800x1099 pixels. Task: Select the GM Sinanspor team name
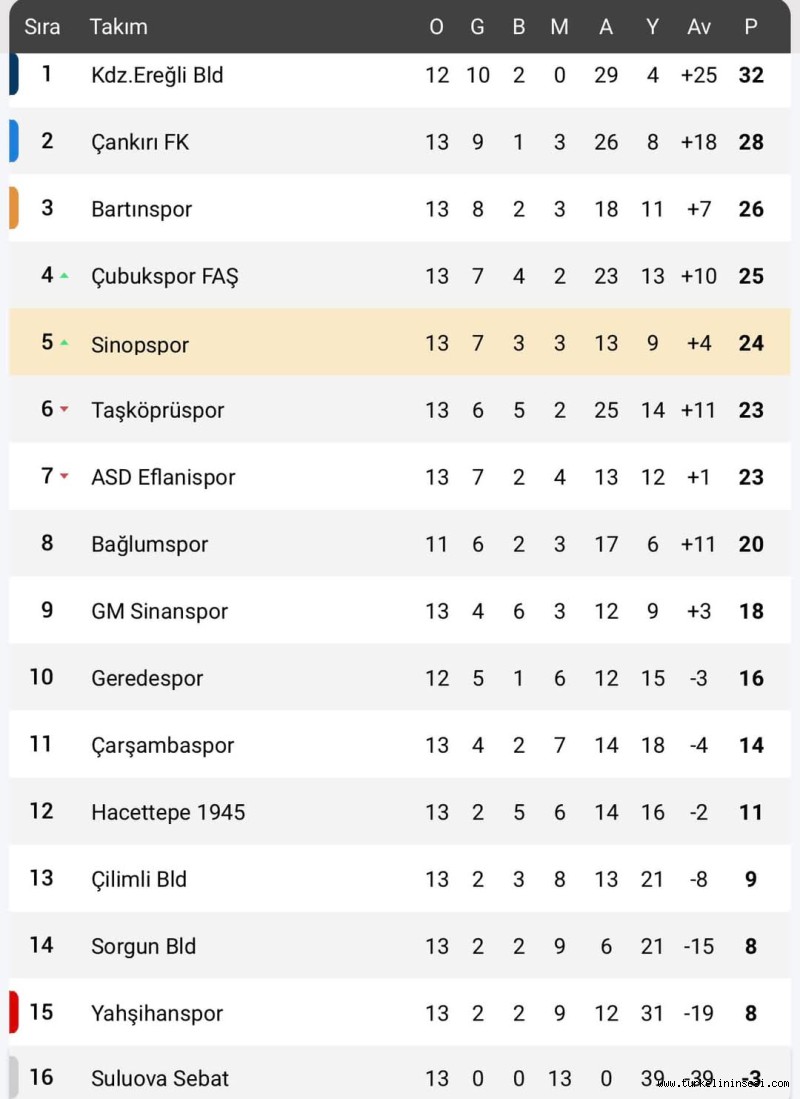point(159,611)
